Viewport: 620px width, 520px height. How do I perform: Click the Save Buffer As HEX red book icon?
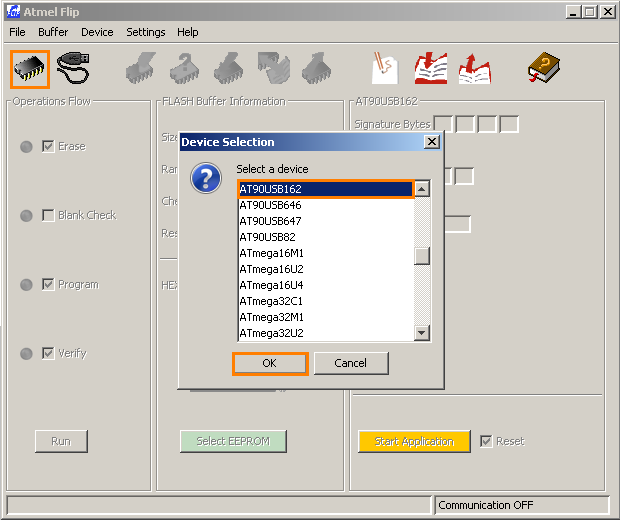(x=475, y=69)
